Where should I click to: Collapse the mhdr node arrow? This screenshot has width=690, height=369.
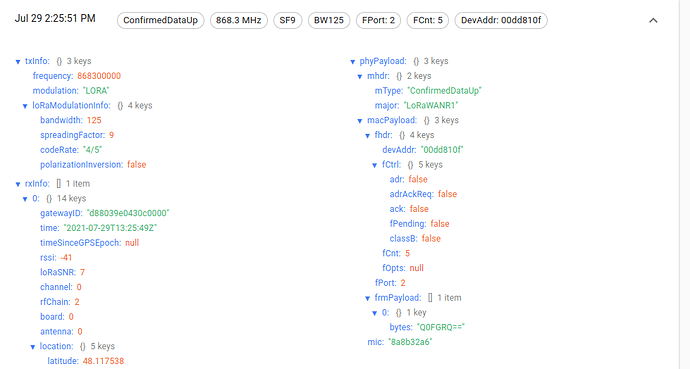point(360,77)
